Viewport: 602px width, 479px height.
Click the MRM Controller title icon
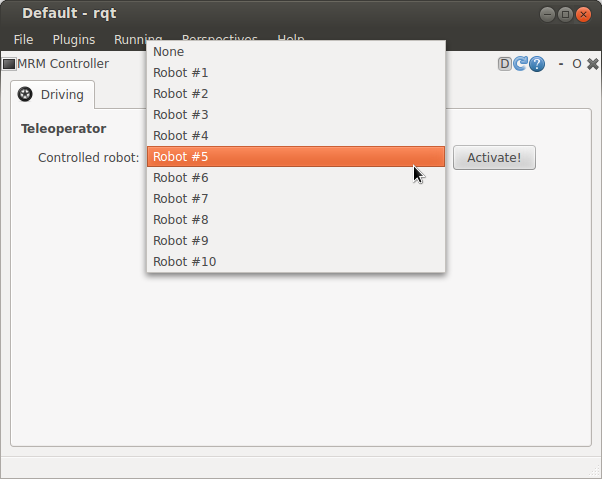tap(9, 64)
